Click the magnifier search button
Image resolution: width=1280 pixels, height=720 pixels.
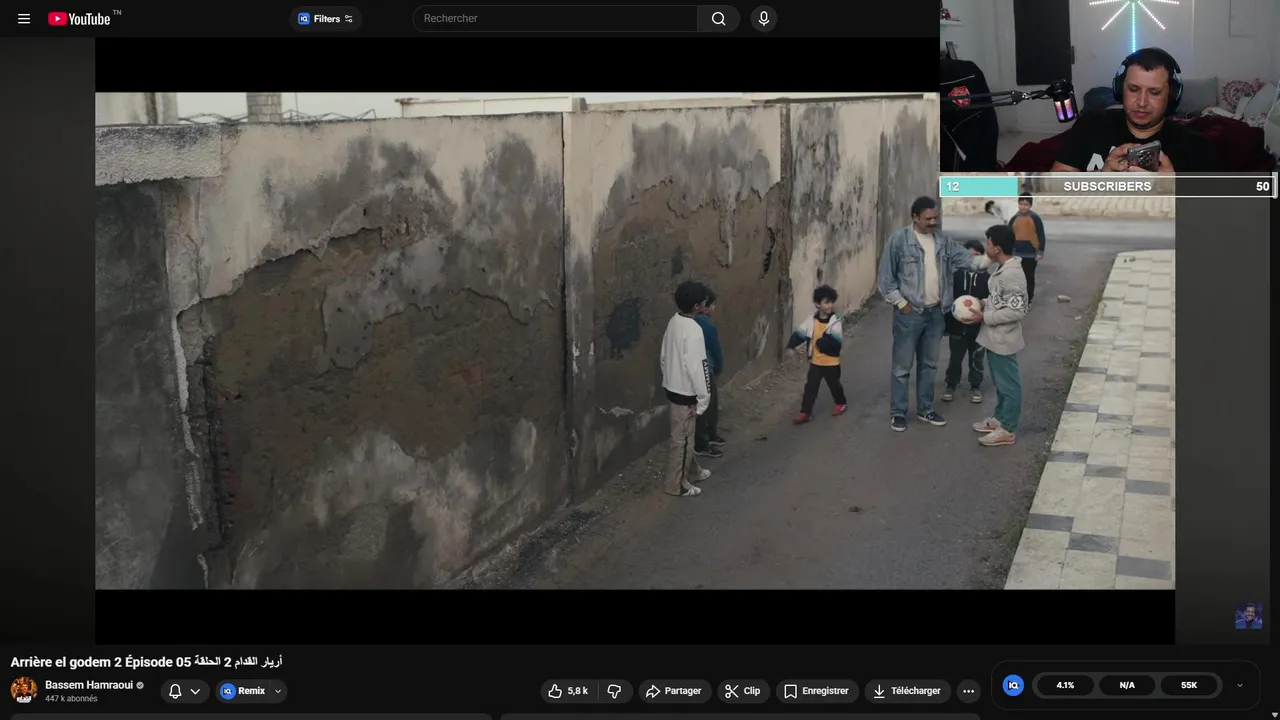point(718,18)
